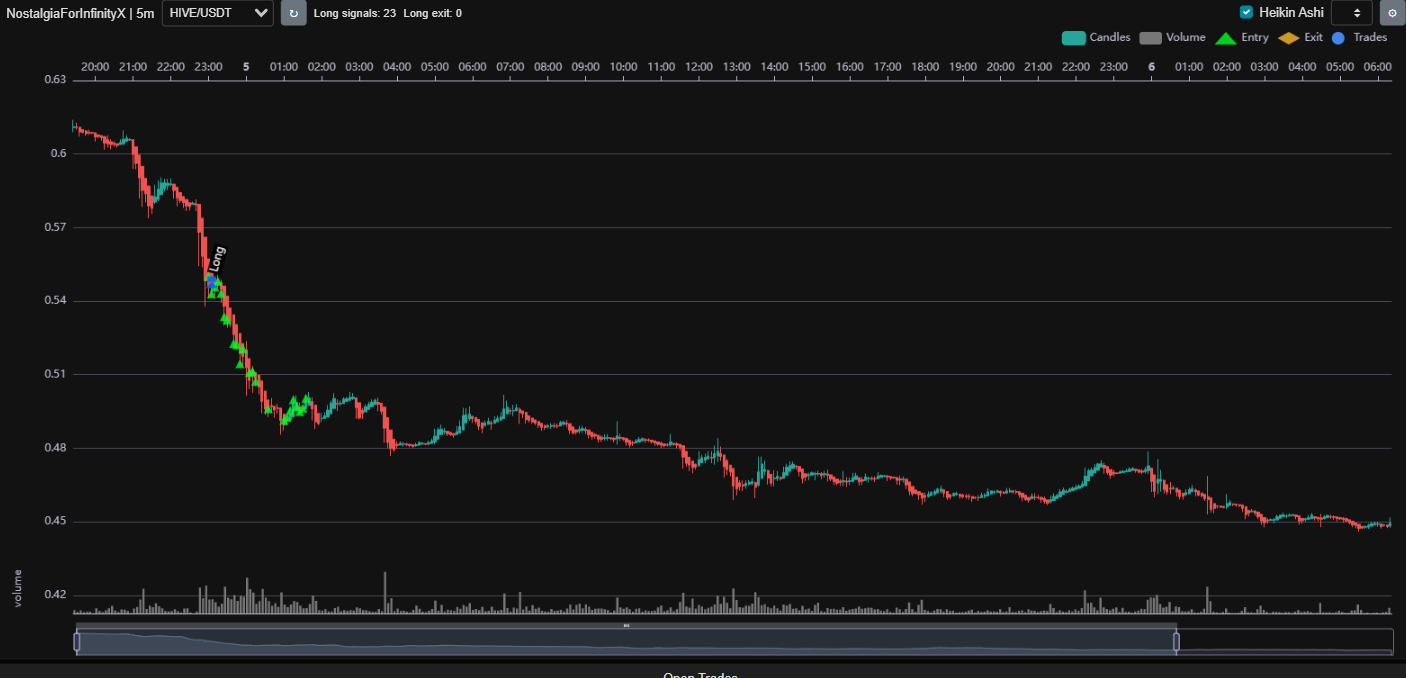
Task: Toggle the Trades dots in legend
Action: [1360, 38]
